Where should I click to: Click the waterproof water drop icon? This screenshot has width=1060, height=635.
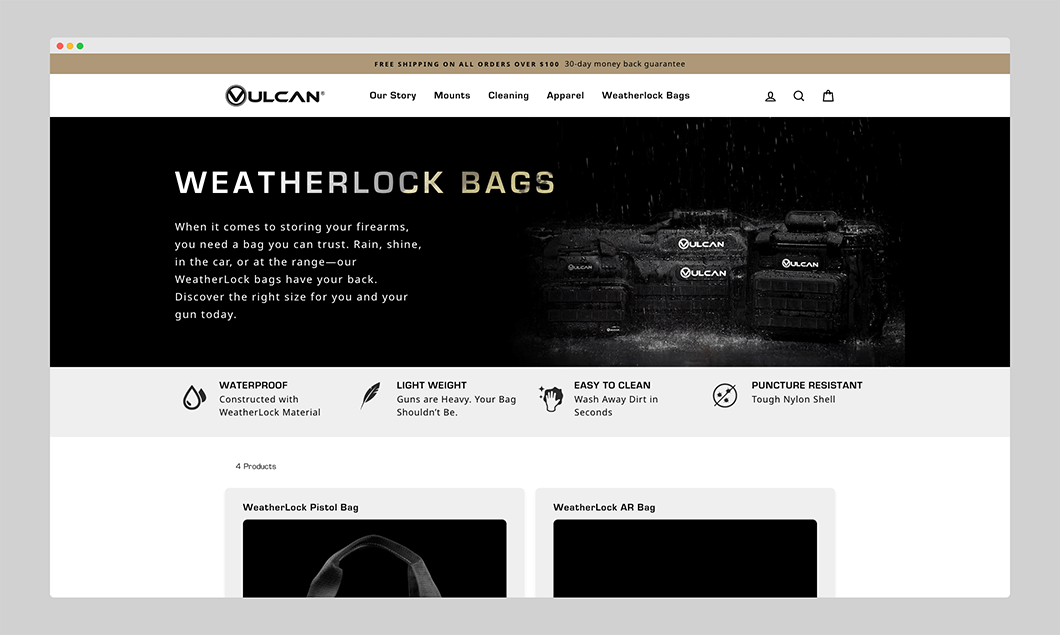[x=194, y=397]
